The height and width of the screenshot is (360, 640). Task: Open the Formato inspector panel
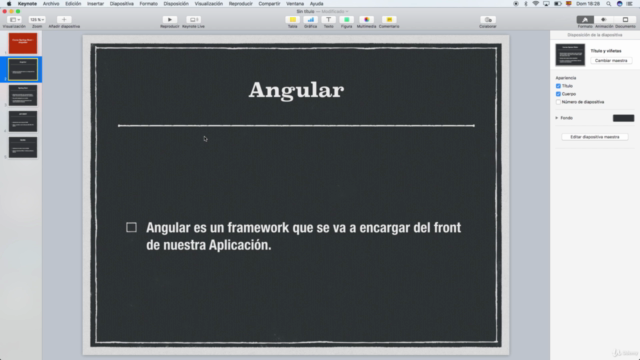coord(585,20)
